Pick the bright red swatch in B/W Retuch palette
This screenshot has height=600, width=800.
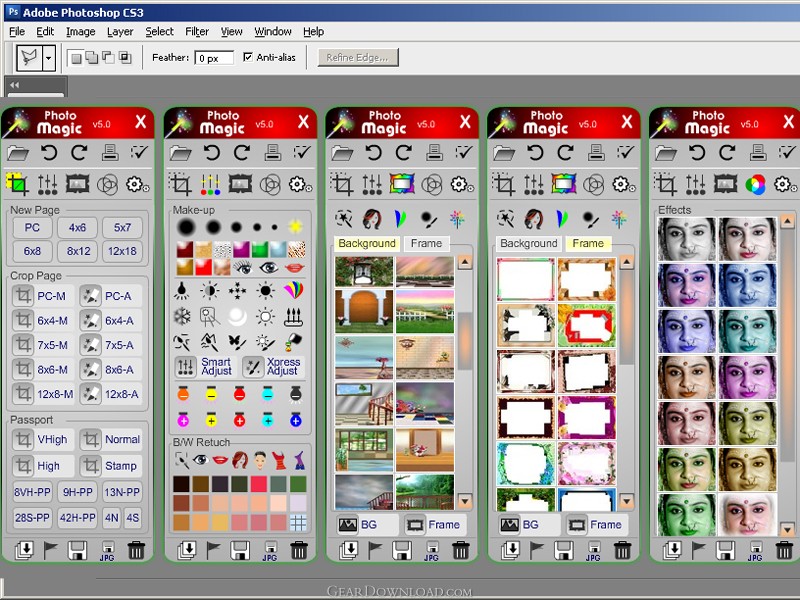pos(259,484)
